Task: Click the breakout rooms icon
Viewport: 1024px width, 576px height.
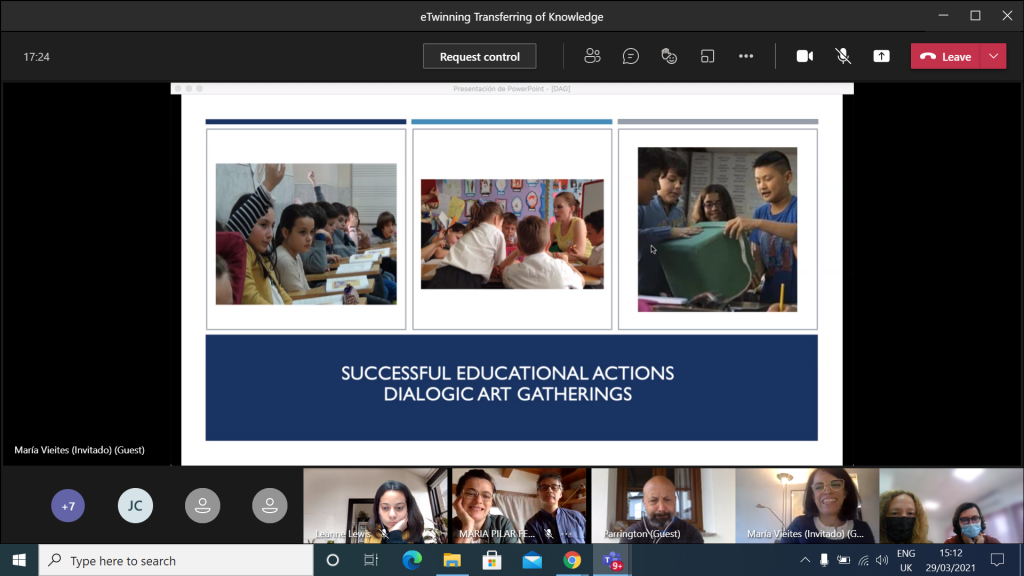Action: (707, 56)
